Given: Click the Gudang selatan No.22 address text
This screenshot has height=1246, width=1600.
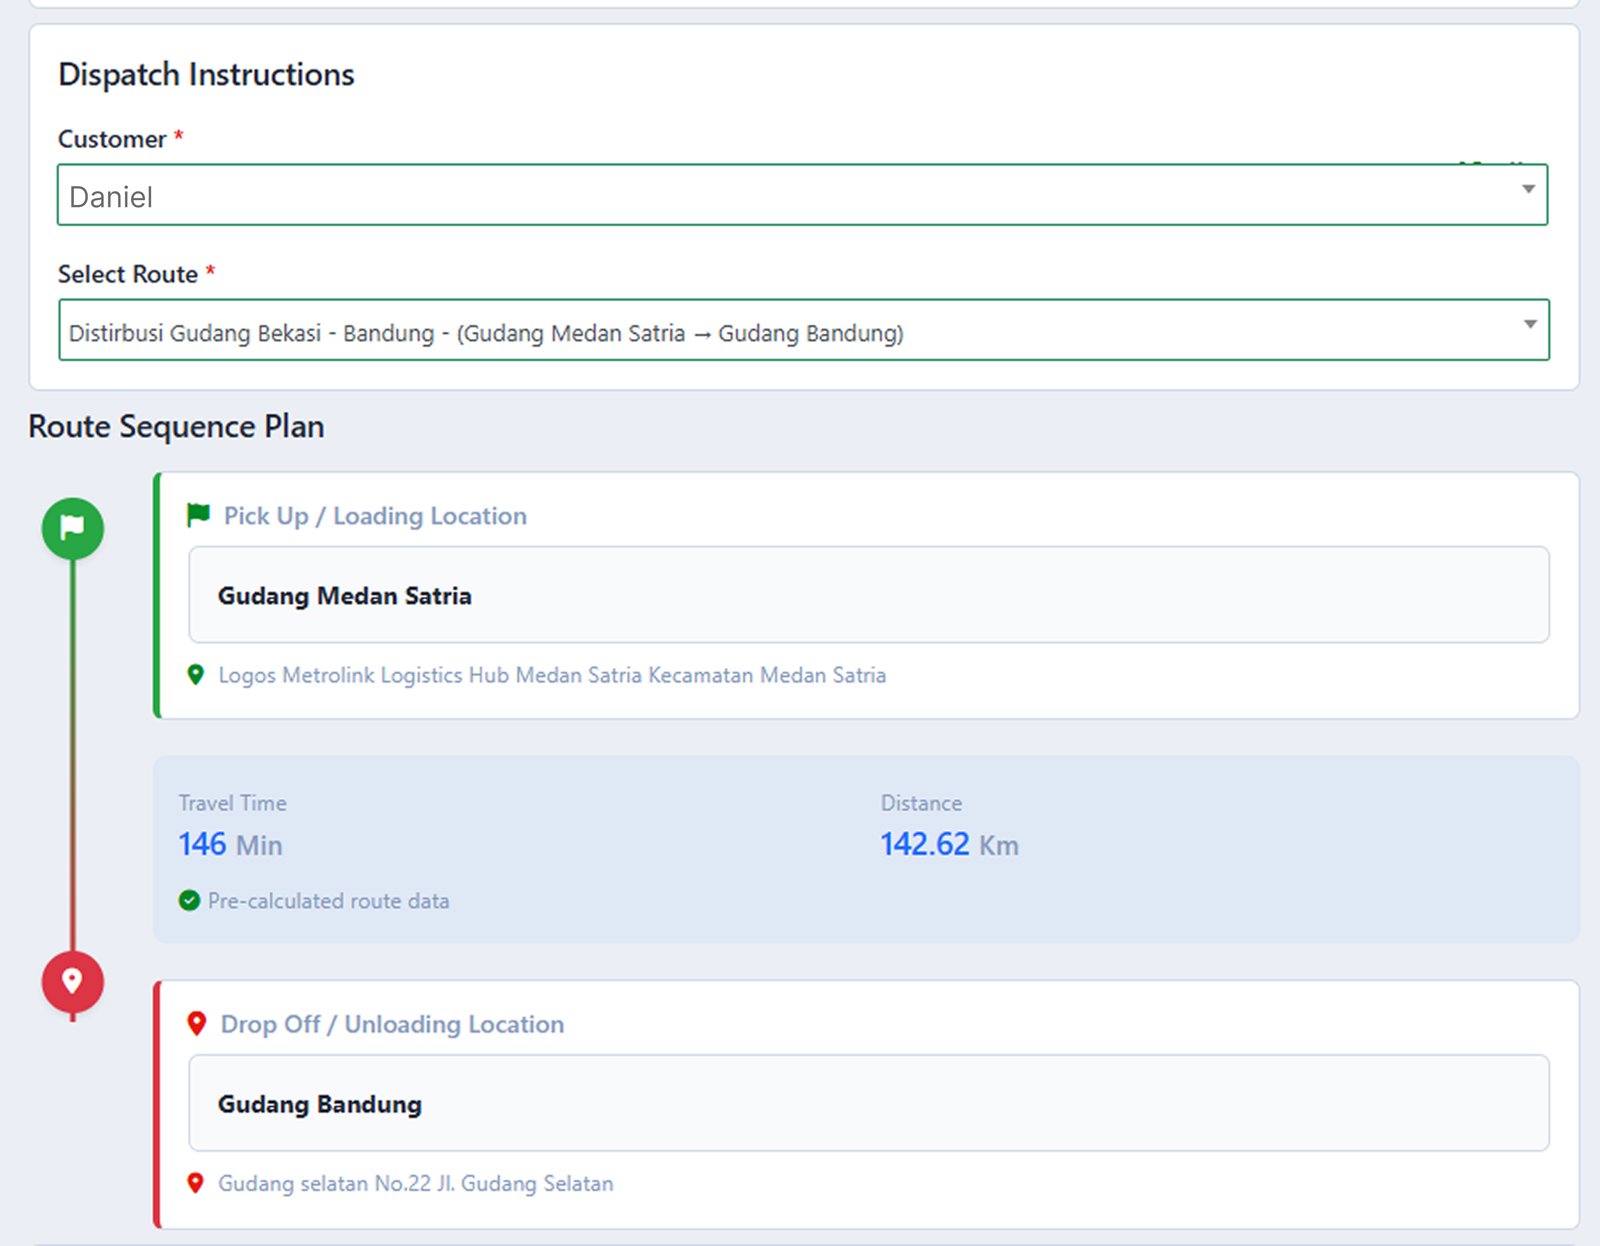Looking at the screenshot, I should coord(416,1183).
